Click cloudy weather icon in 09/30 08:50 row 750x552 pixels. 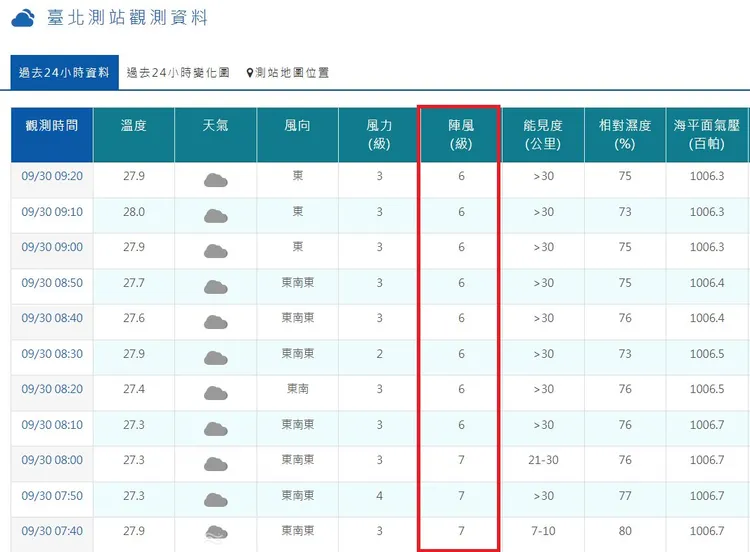pyautogui.click(x=216, y=287)
